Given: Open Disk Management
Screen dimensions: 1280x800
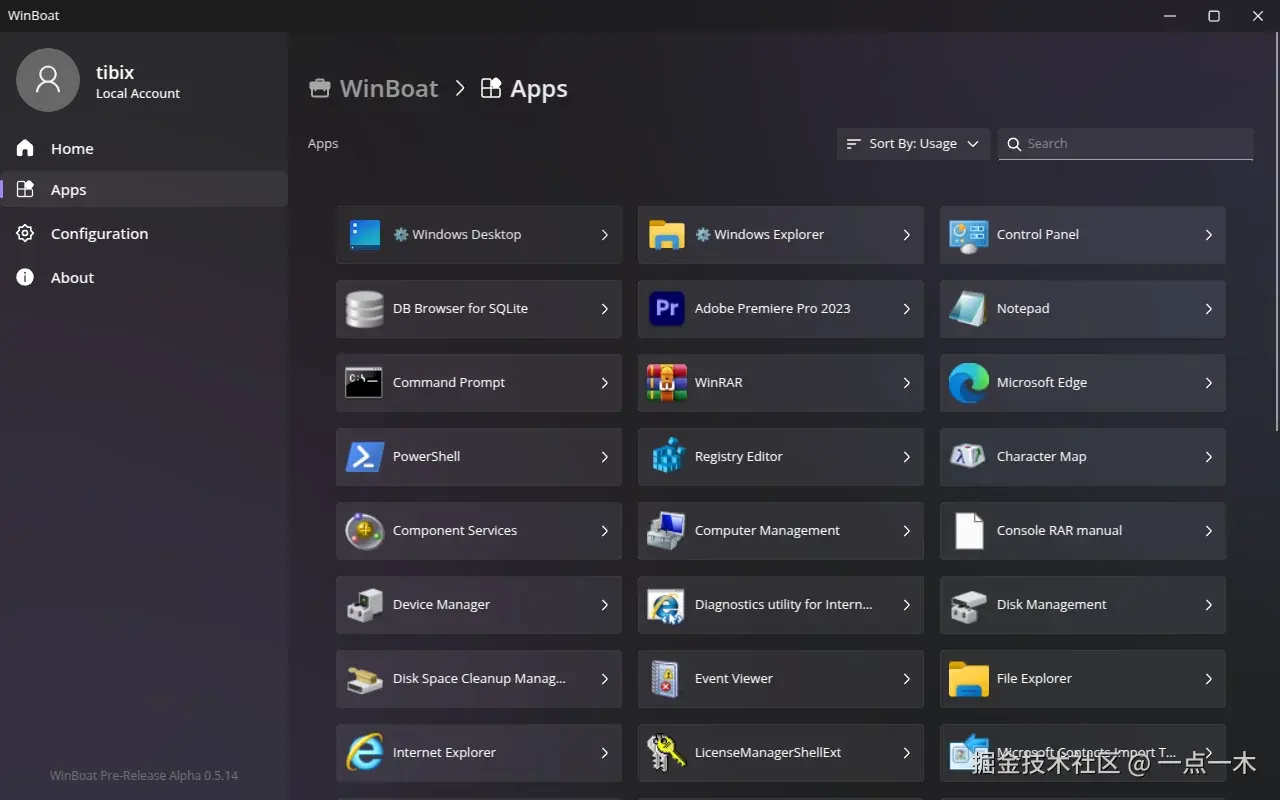Looking at the screenshot, I should pyautogui.click(x=1082, y=605).
